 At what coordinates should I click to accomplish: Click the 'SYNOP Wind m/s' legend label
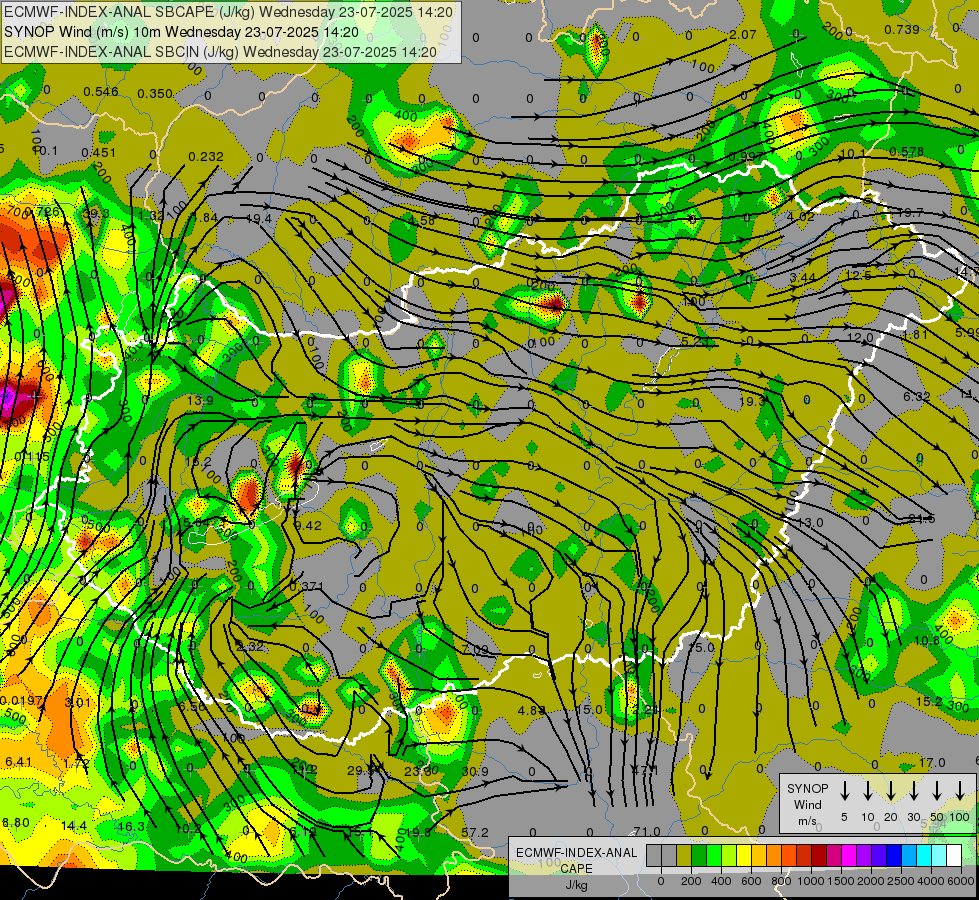807,804
